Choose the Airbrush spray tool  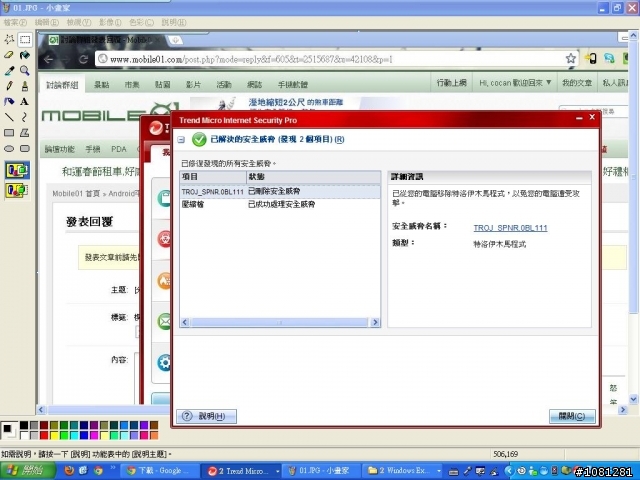click(9, 101)
